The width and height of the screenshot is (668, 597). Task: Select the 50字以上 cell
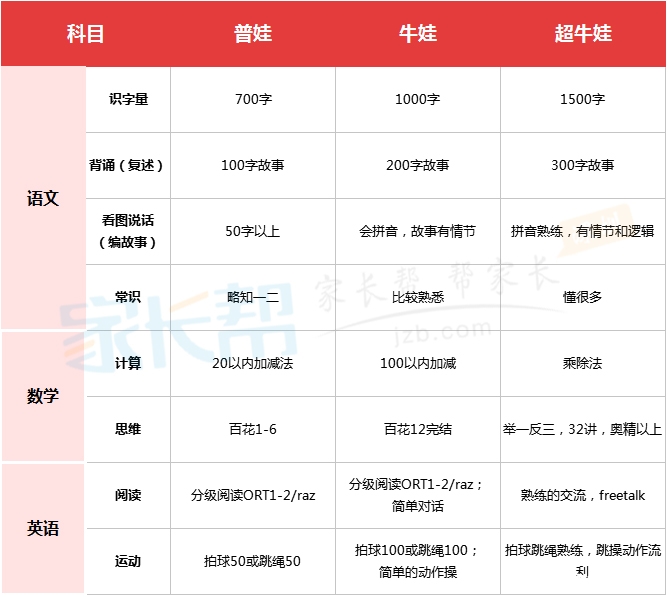click(x=253, y=231)
